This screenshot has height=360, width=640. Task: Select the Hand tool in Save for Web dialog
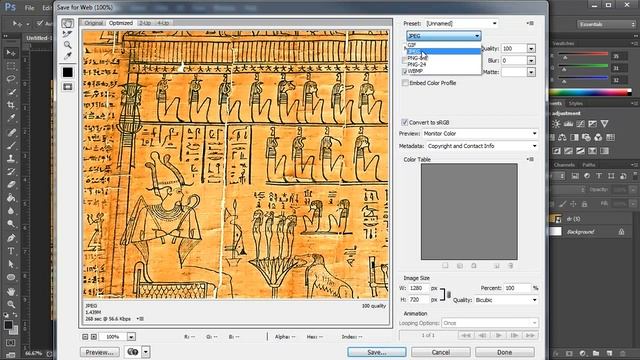tap(67, 23)
